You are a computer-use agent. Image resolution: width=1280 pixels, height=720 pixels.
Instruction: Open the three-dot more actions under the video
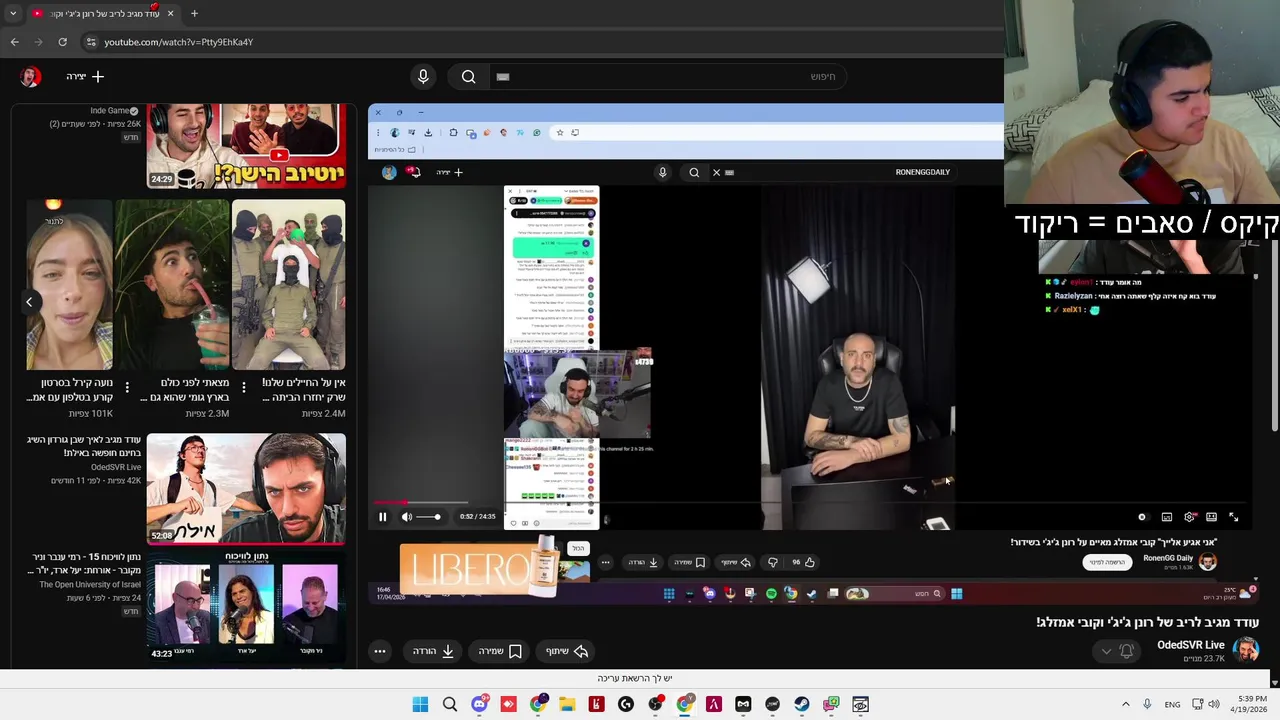380,651
